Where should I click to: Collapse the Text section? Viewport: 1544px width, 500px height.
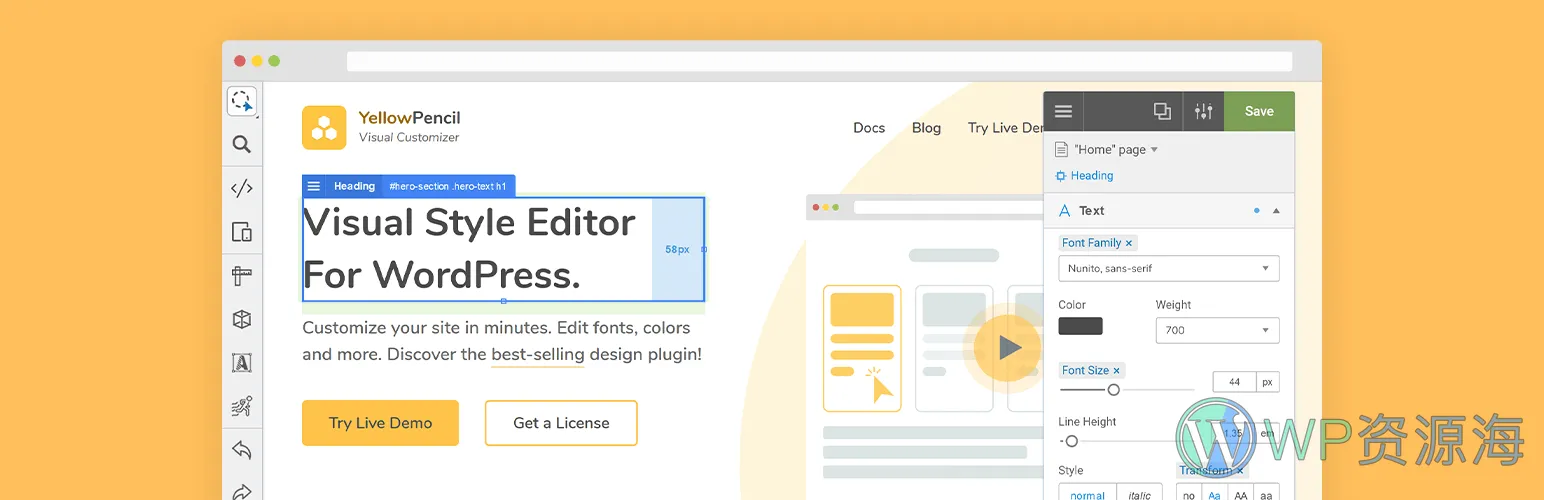click(1276, 211)
